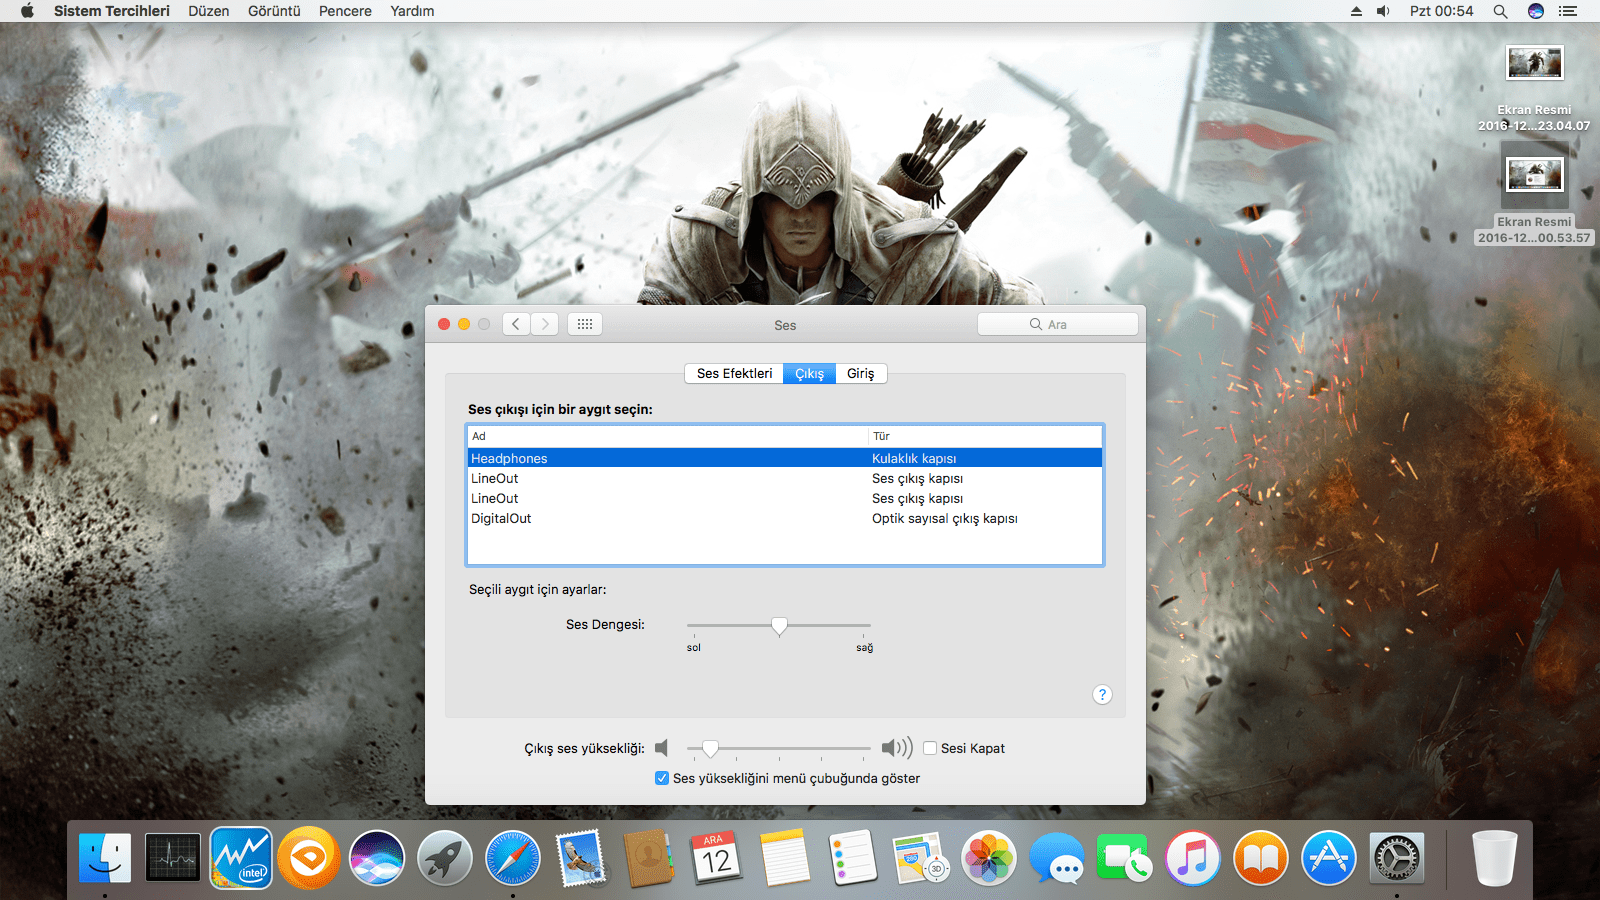1600x900 pixels.
Task: Open the Trash in the Dock
Action: (x=1495, y=858)
